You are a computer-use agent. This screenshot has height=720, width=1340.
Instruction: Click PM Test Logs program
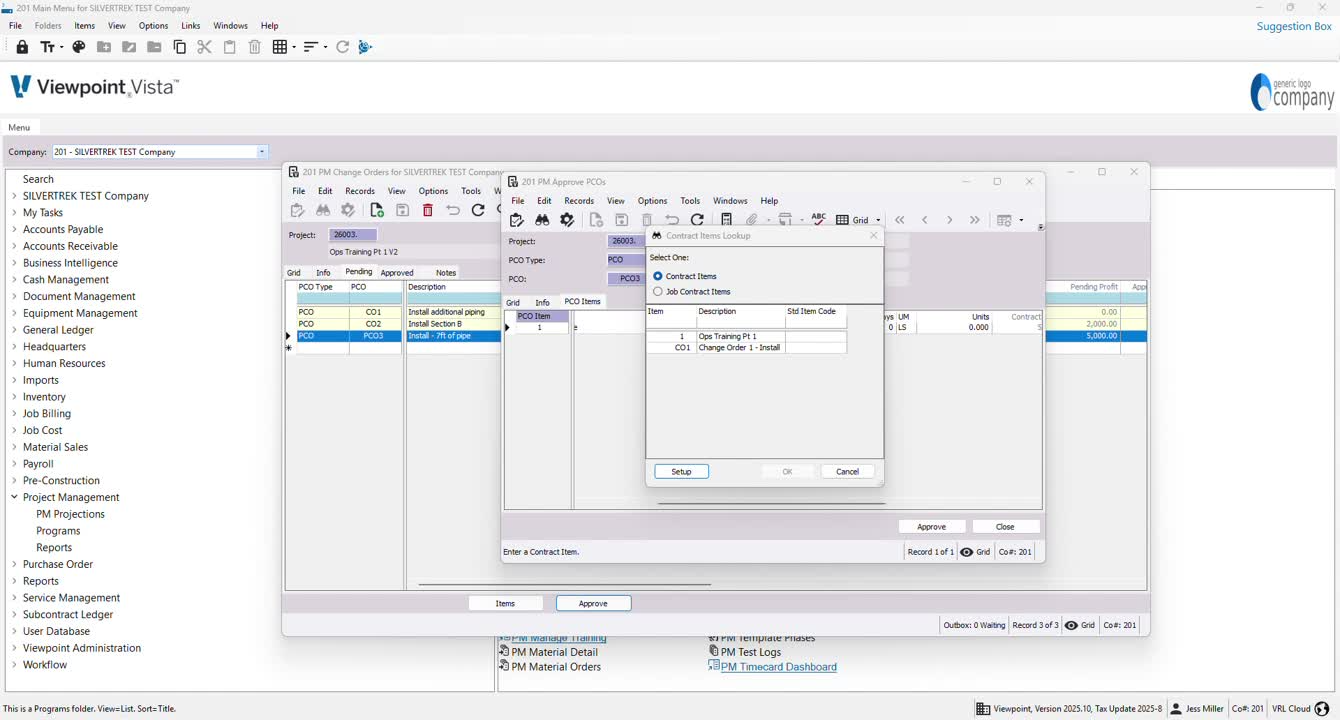click(750, 652)
